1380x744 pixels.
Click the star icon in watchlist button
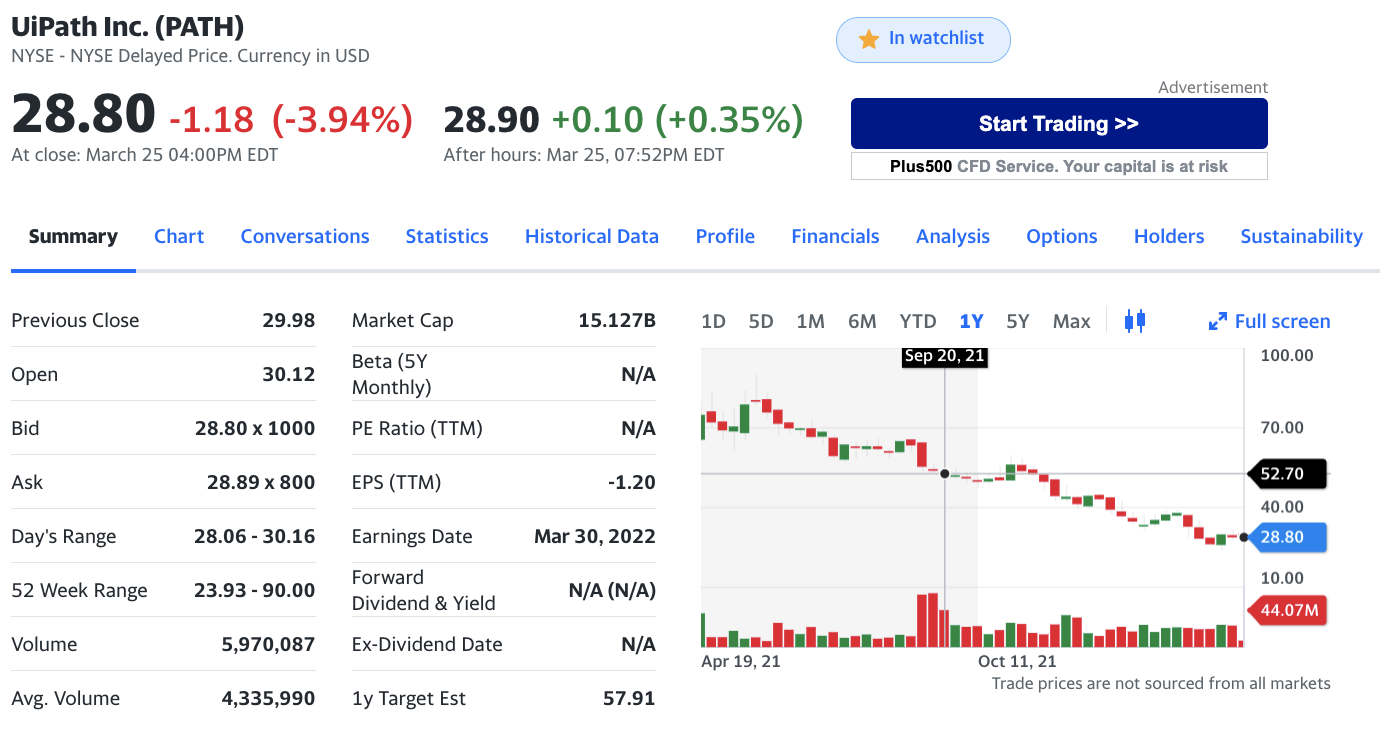(x=868, y=39)
